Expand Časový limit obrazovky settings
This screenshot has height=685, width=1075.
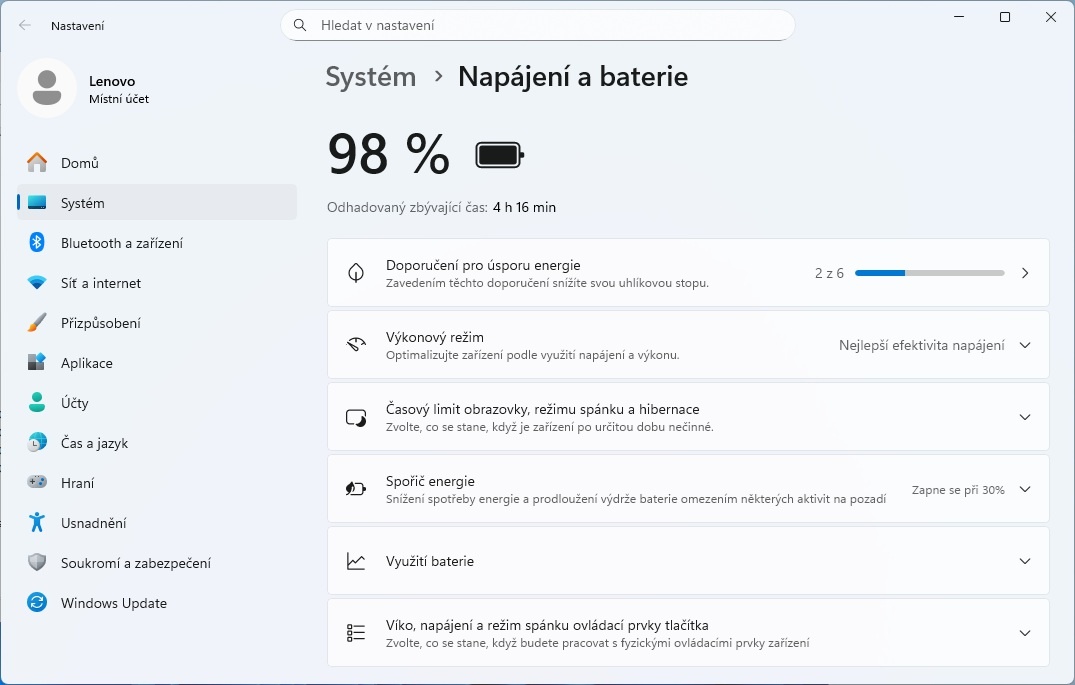click(1024, 417)
